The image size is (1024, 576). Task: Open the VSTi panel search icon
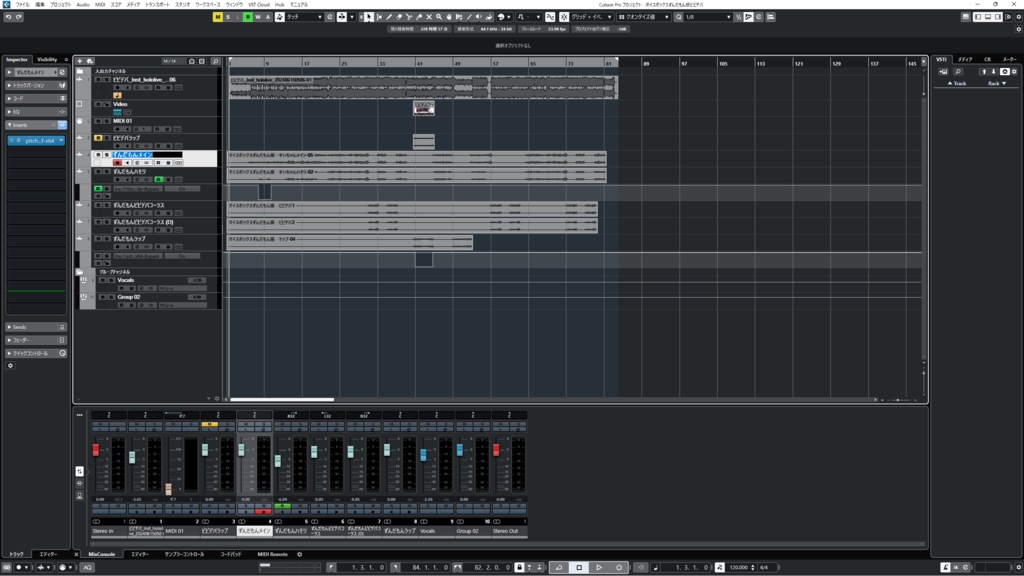[x=957, y=72]
